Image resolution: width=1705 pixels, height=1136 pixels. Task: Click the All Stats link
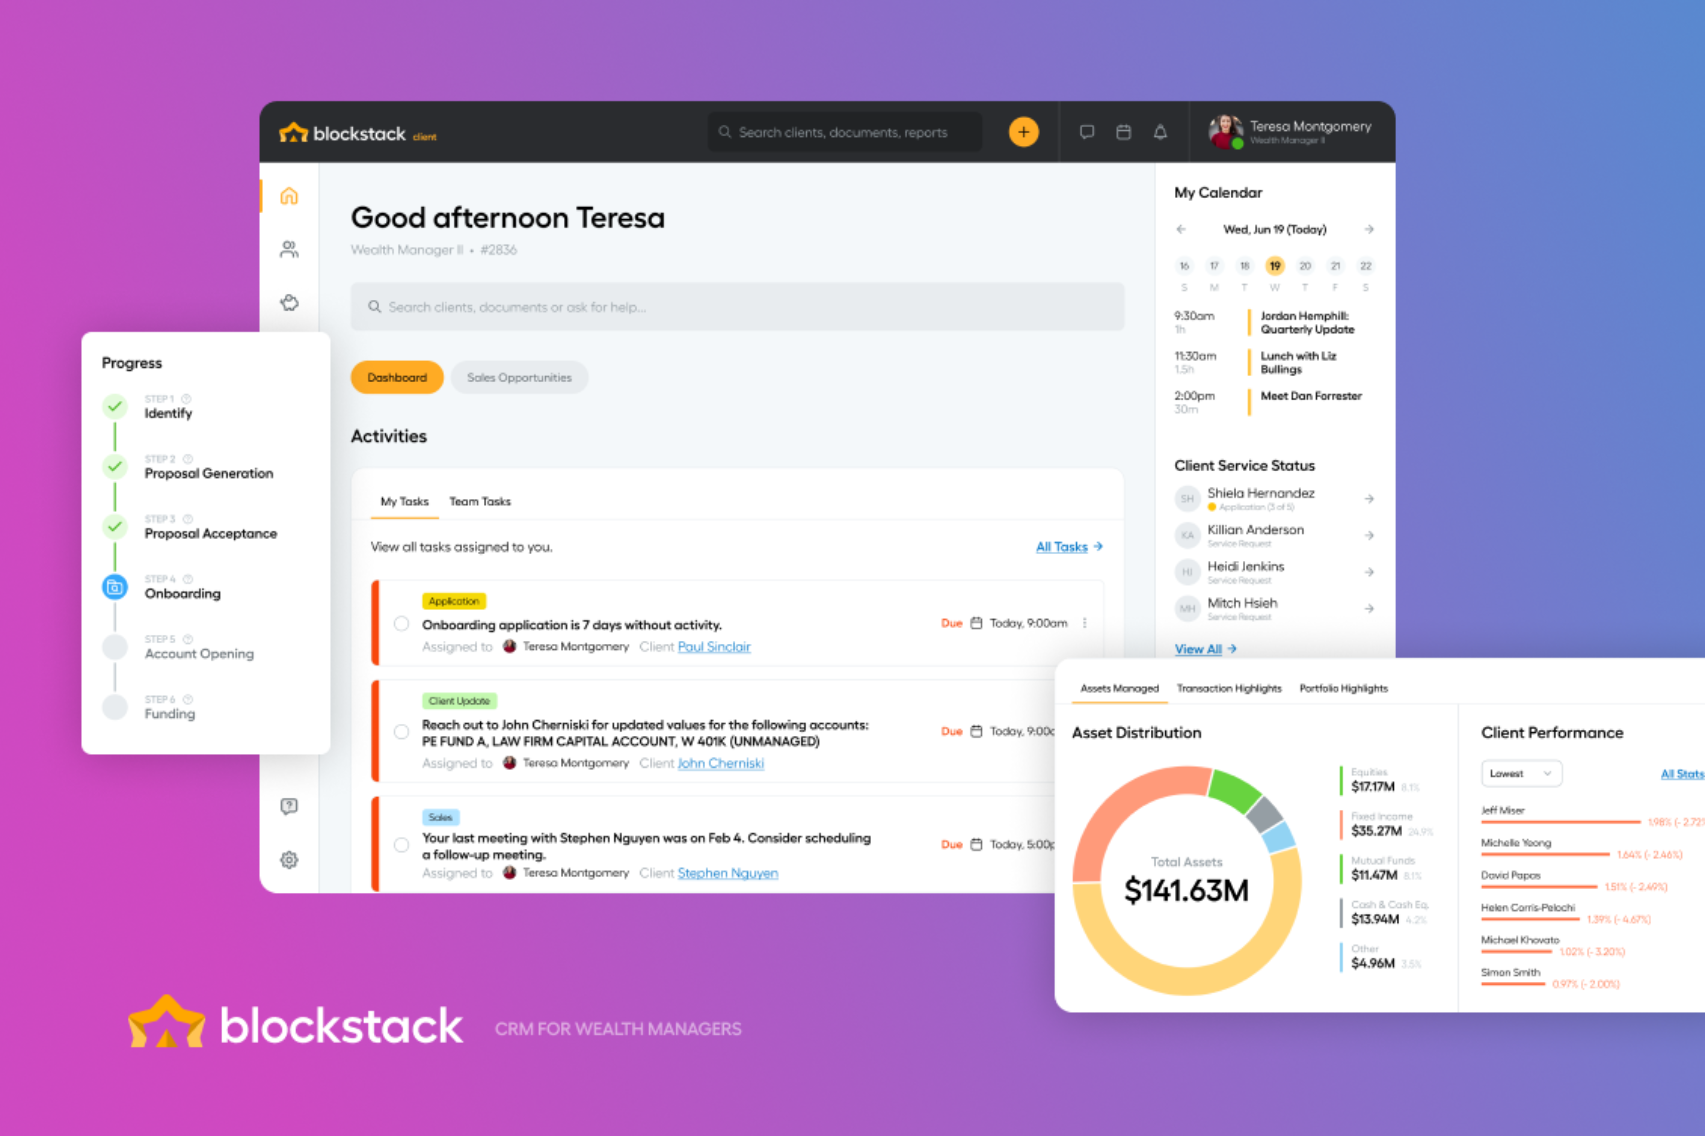point(1682,774)
